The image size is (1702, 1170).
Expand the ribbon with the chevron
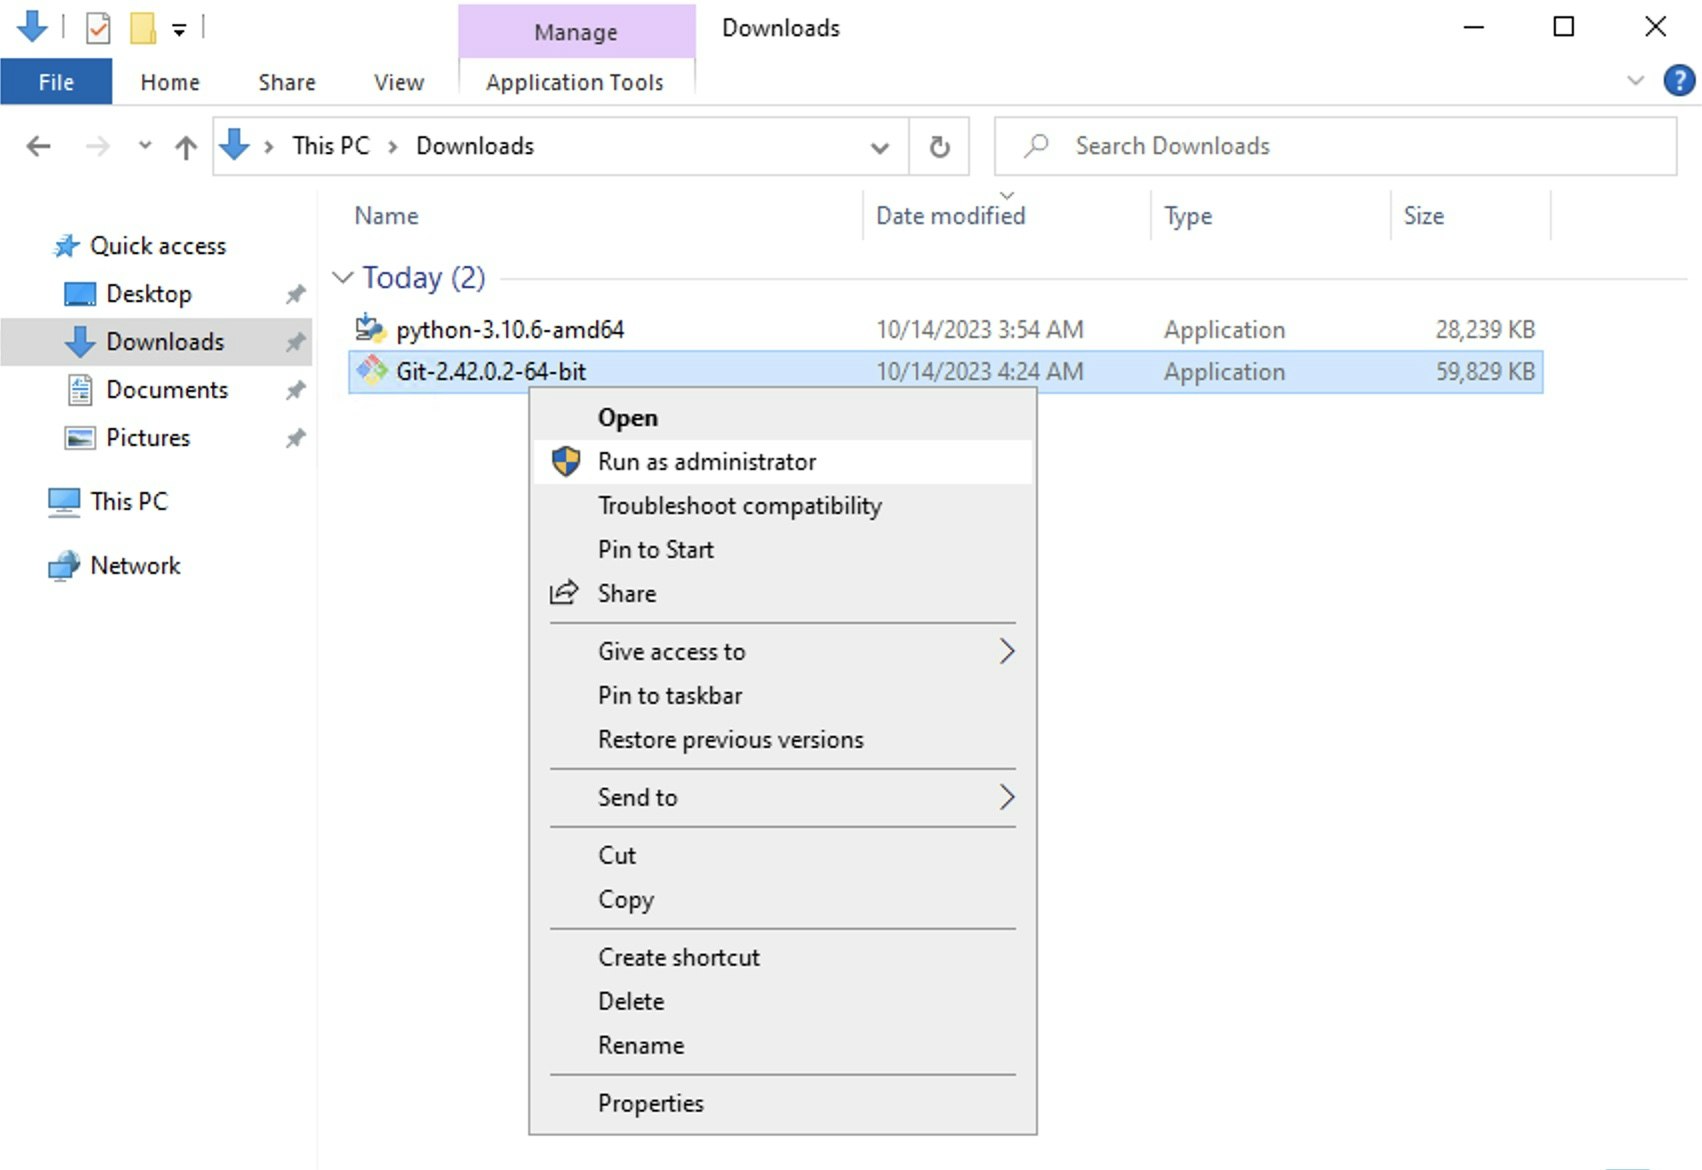(1636, 80)
